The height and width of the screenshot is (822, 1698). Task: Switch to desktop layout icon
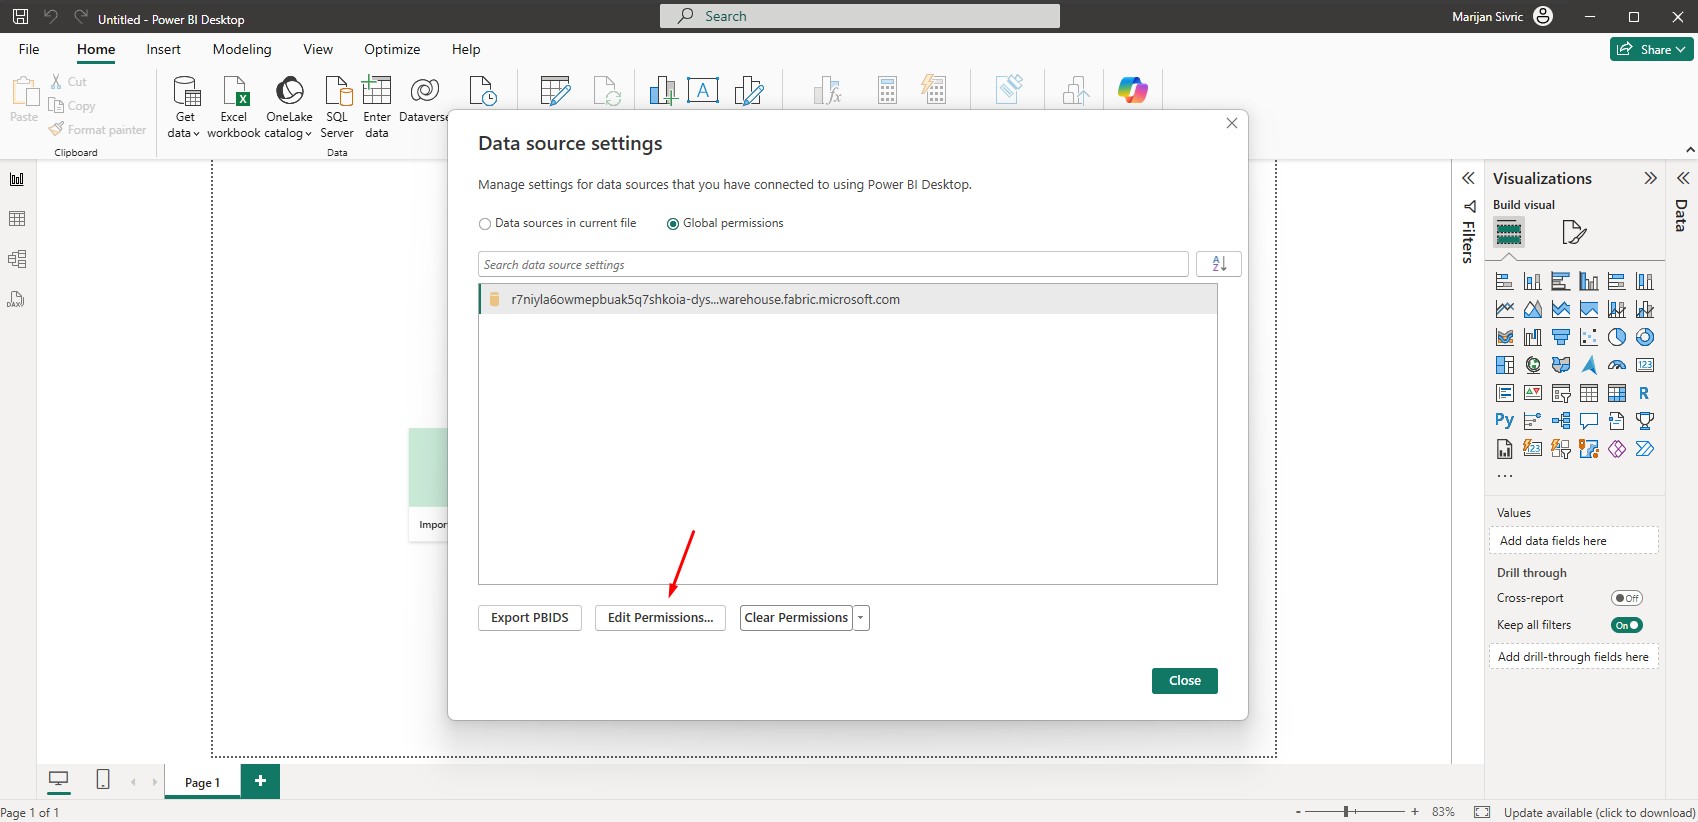pos(59,780)
